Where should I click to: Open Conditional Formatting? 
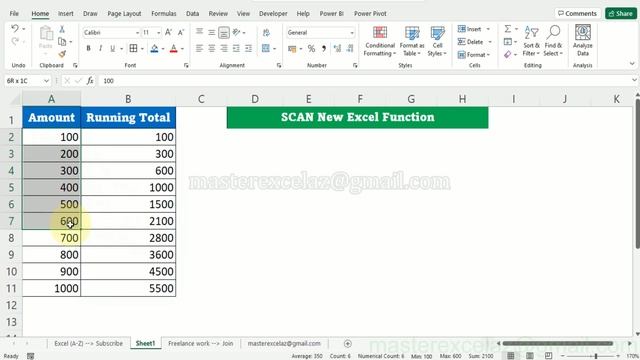(380, 41)
